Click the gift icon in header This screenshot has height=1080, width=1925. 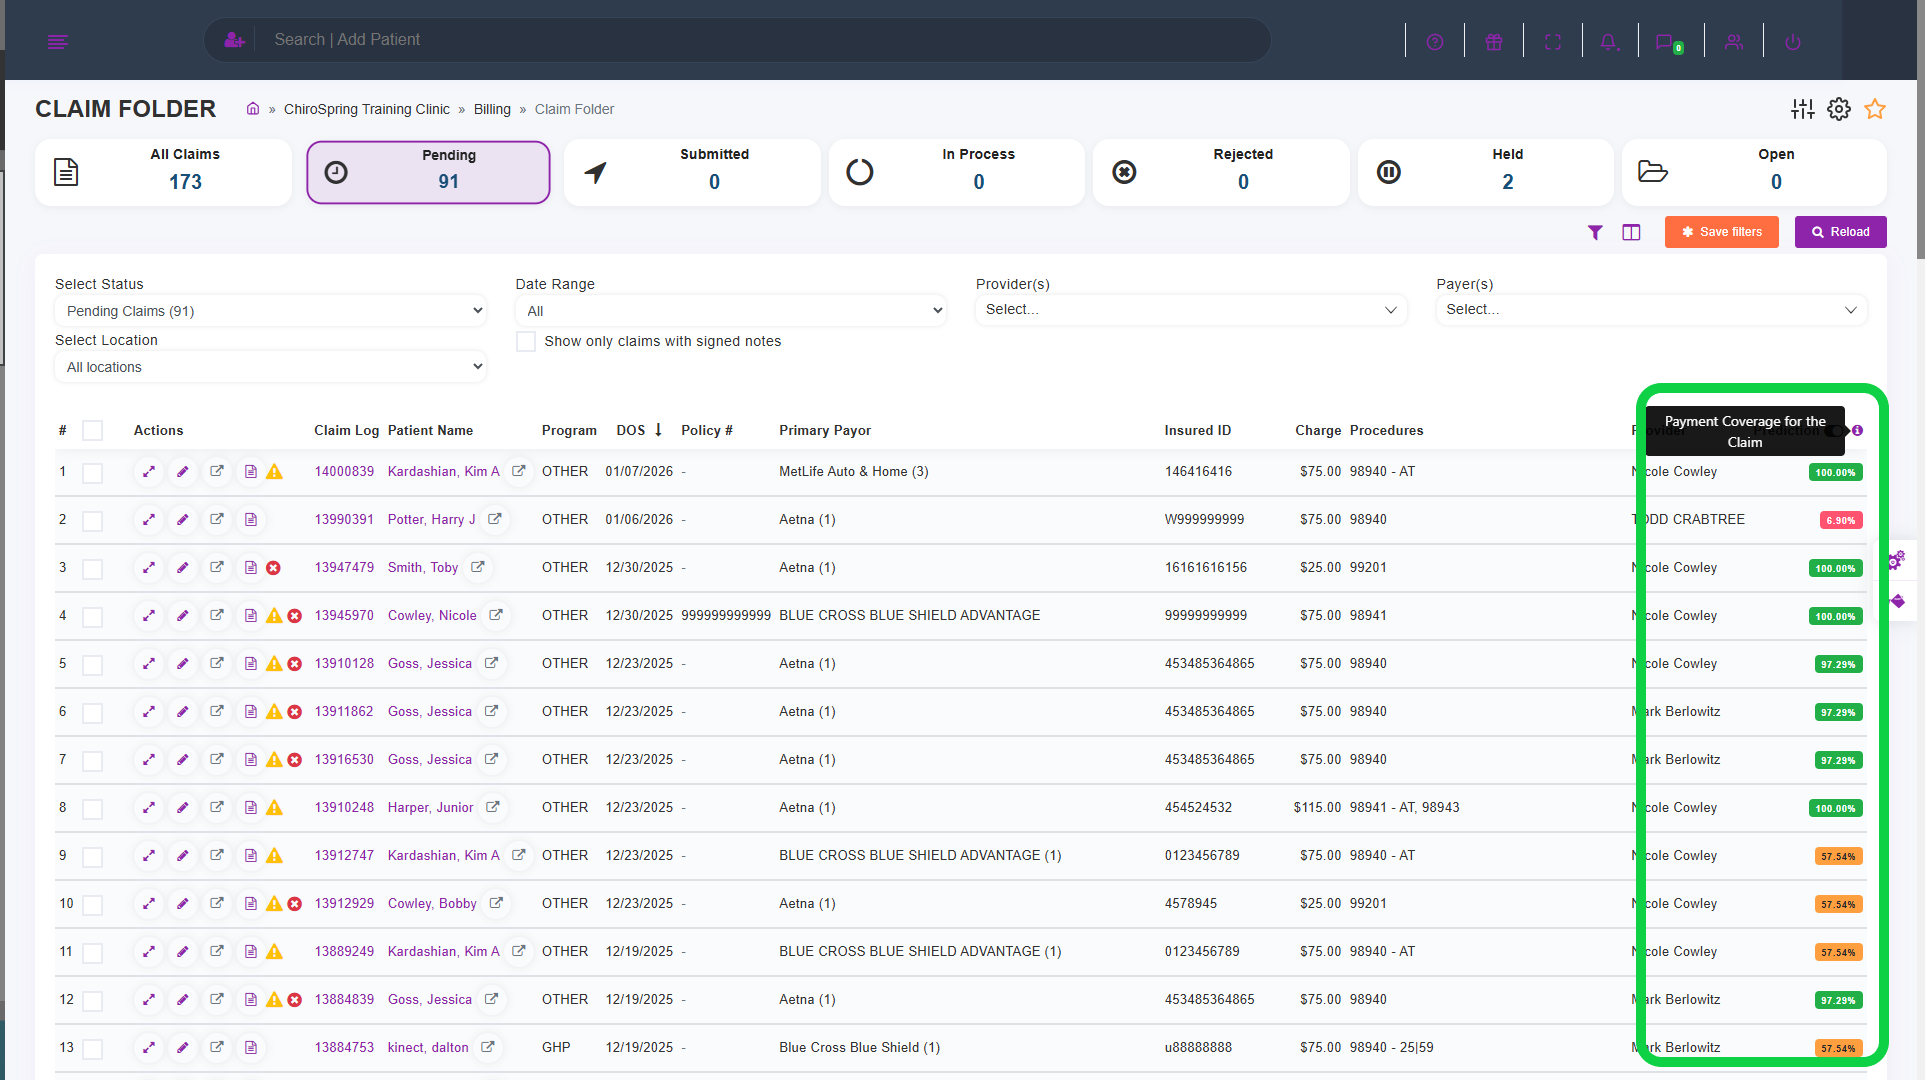(x=1494, y=42)
